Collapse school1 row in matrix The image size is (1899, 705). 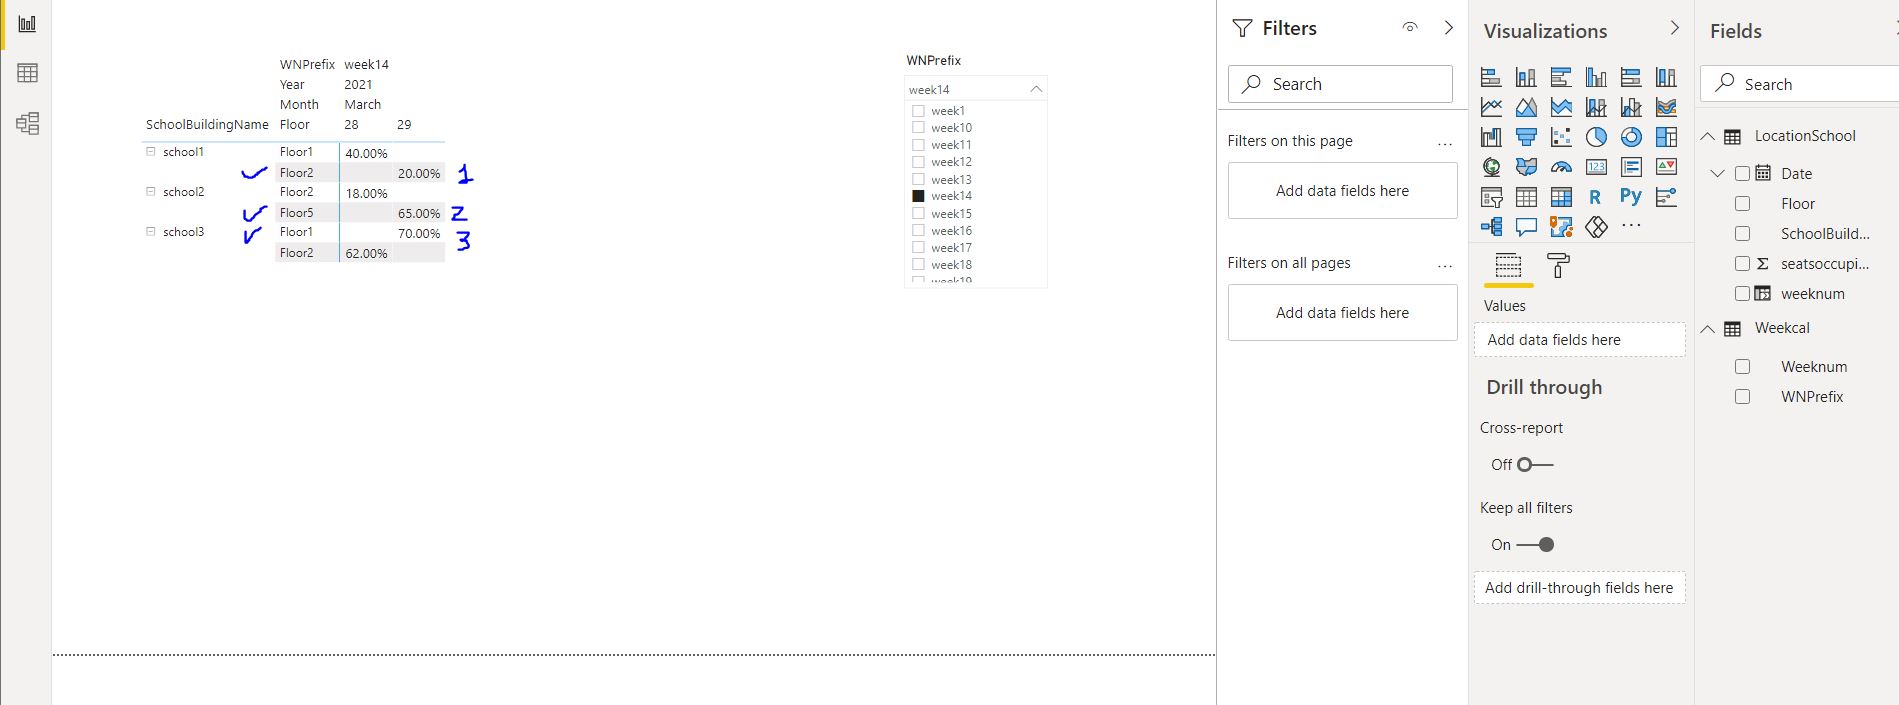pyautogui.click(x=151, y=152)
